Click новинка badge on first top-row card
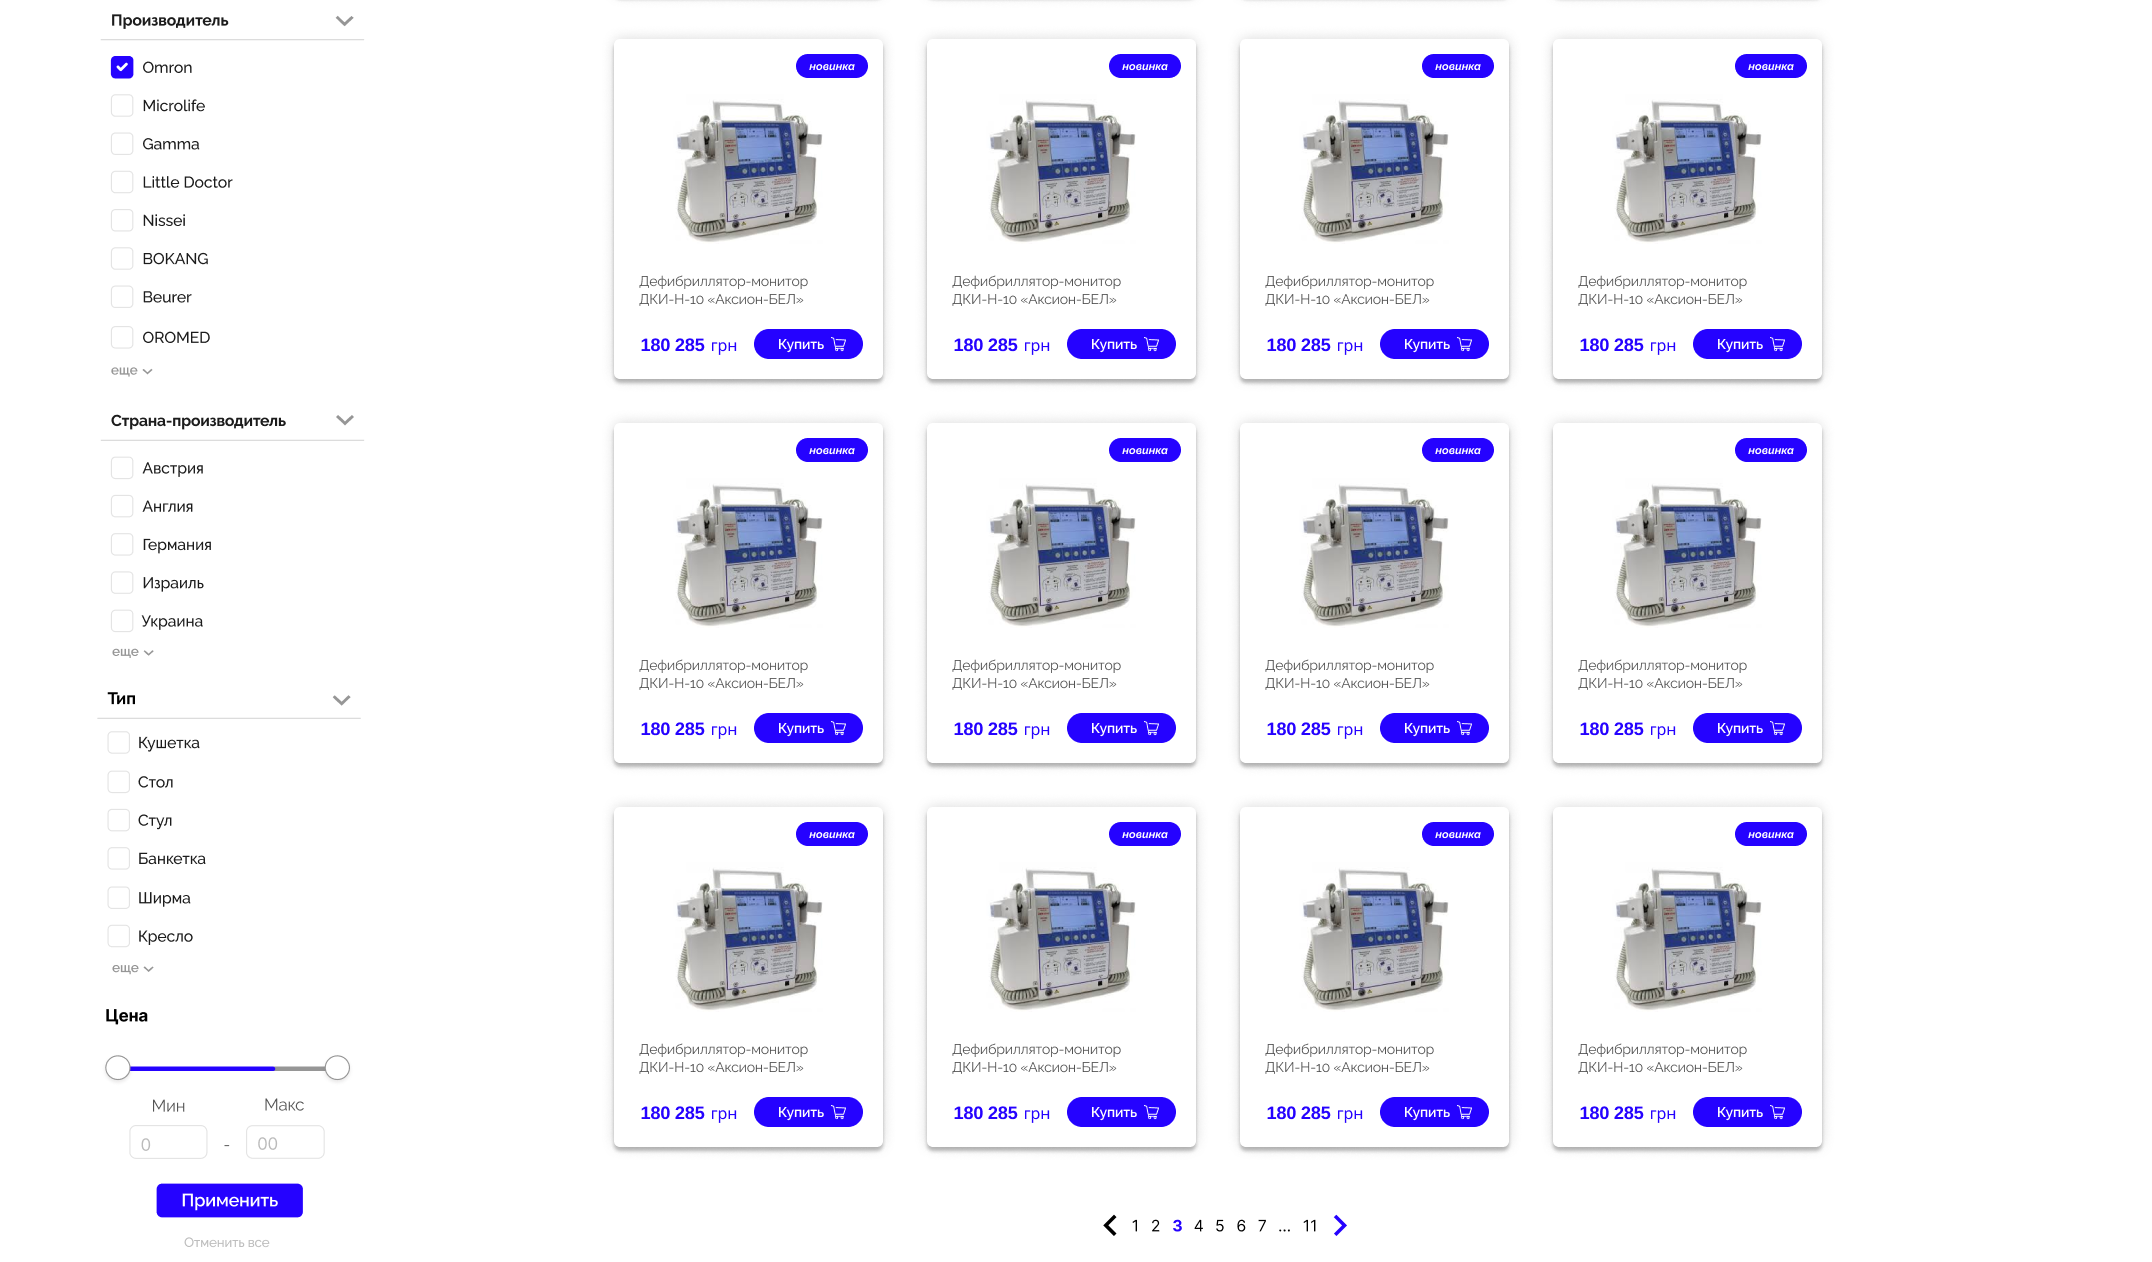 pyautogui.click(x=832, y=66)
